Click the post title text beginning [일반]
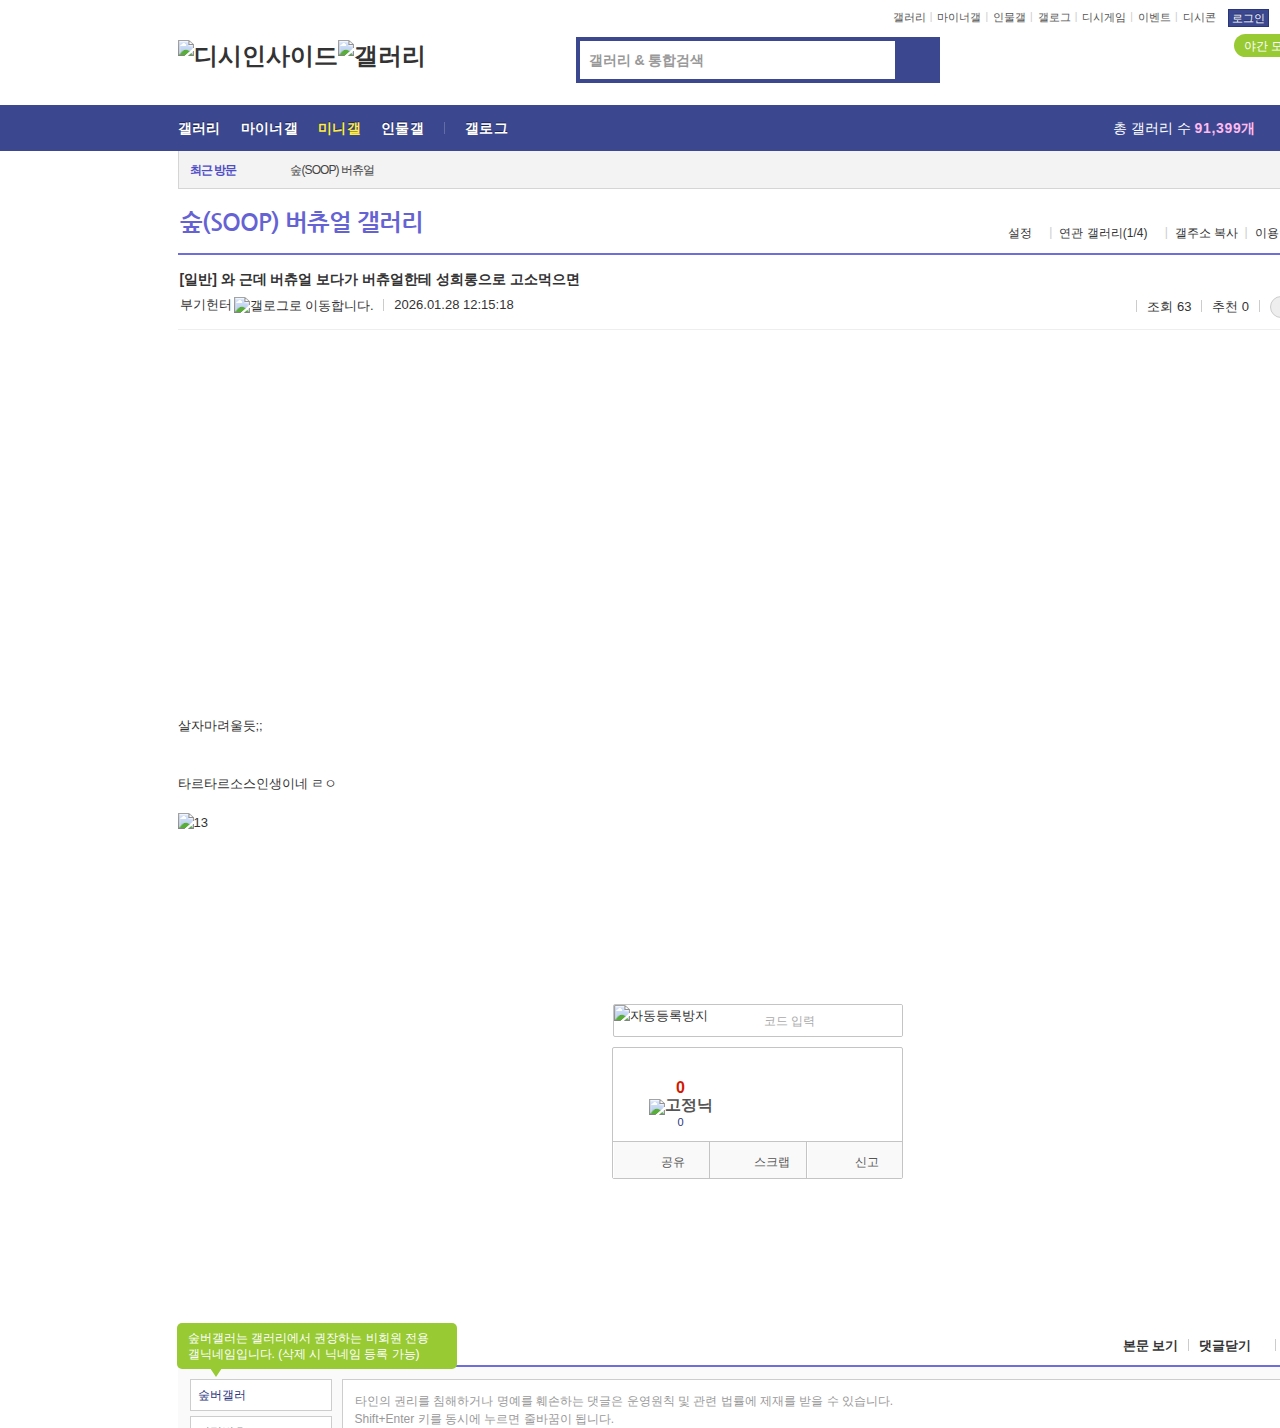Viewport: 1280px width, 1428px height. coord(379,279)
